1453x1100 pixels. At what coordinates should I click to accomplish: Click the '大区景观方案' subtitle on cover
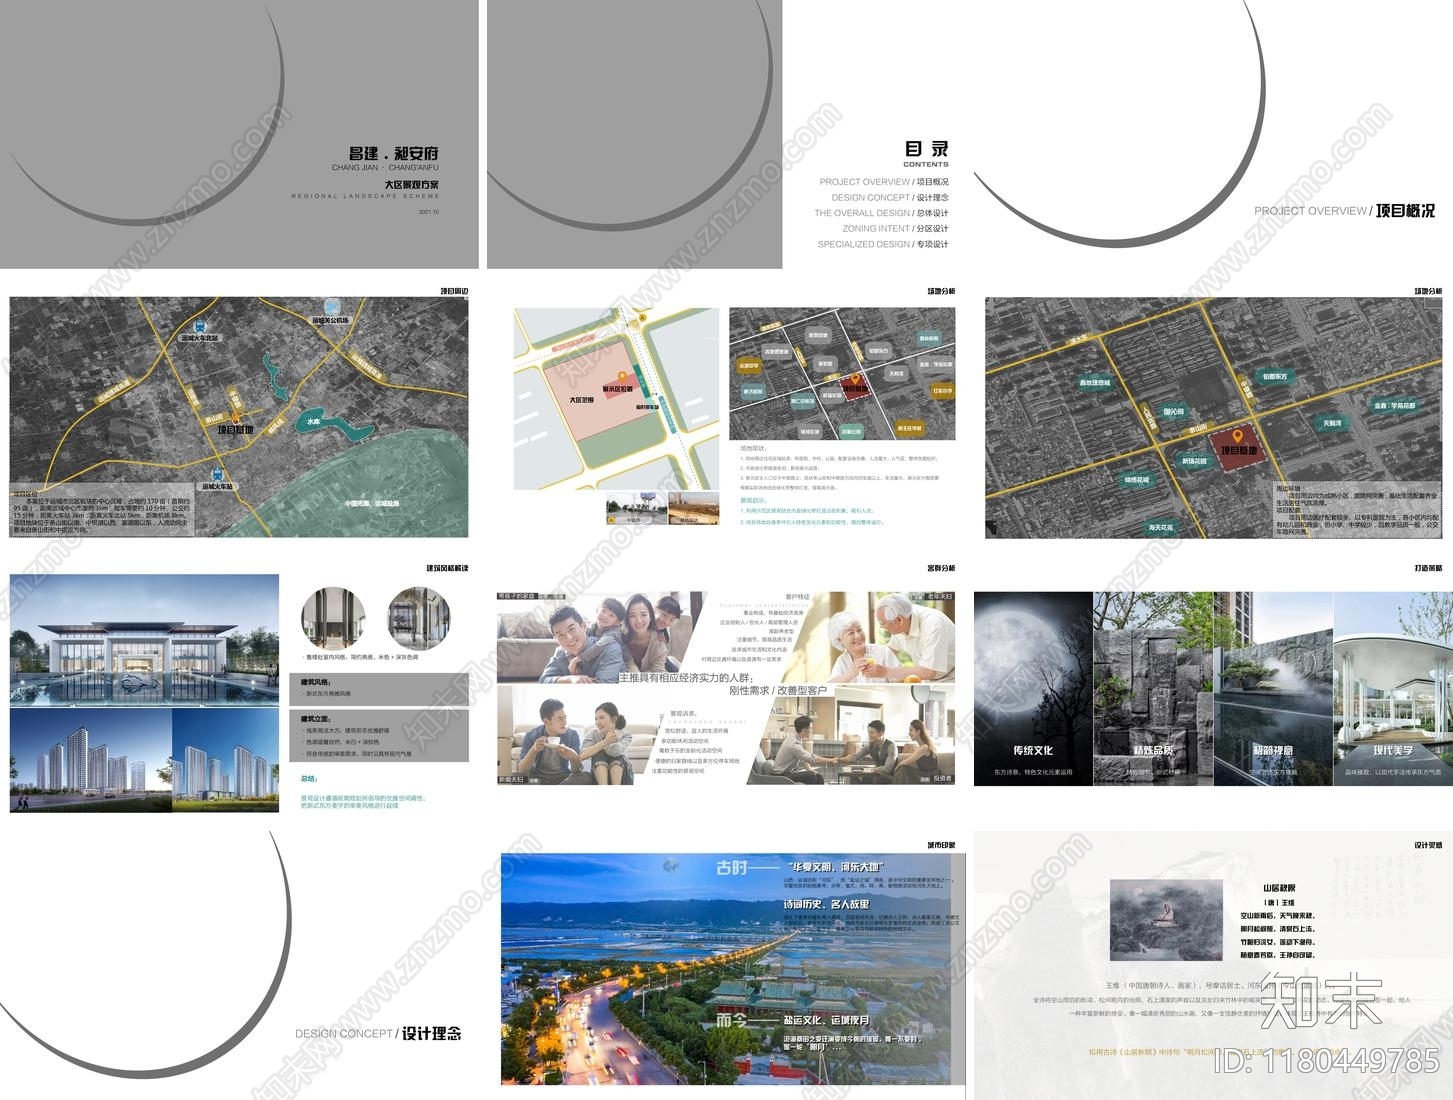[x=411, y=185]
